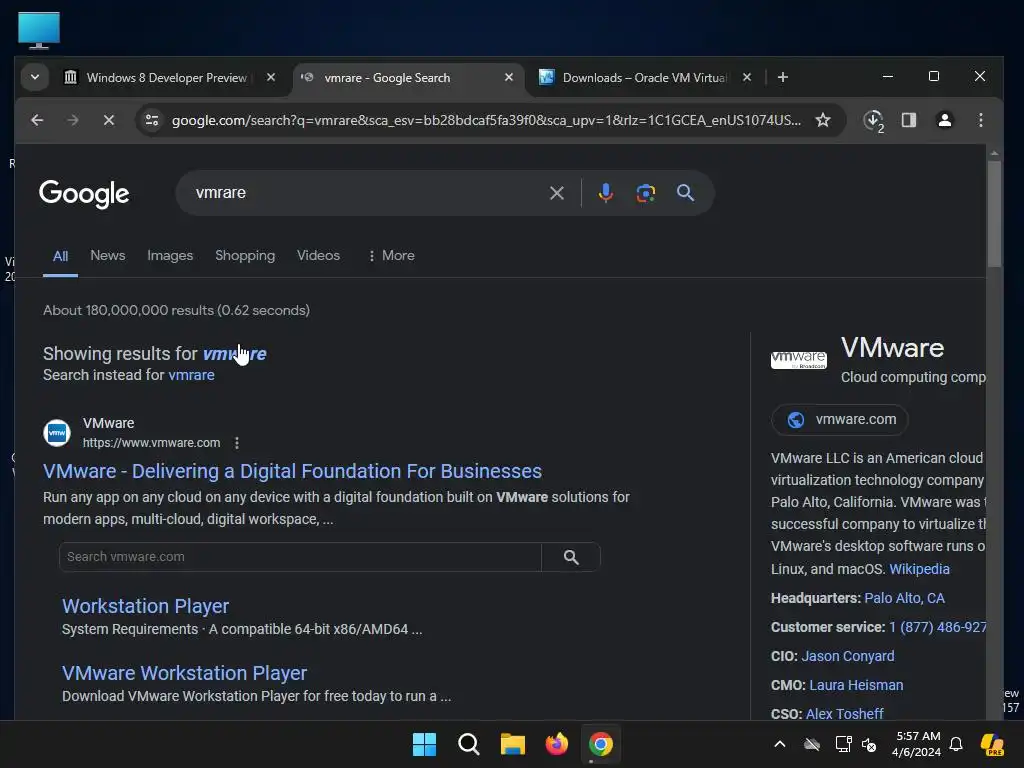Image resolution: width=1024 pixels, height=768 pixels.
Task: Open Windows taskbar search
Action: pos(468,744)
